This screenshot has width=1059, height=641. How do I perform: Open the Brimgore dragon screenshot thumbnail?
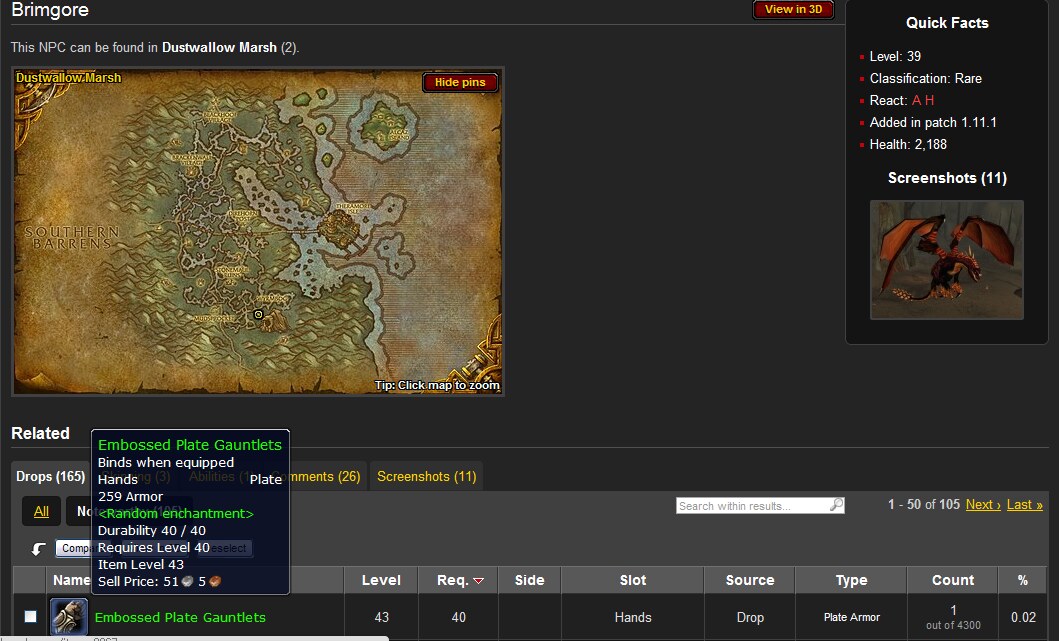(946, 260)
